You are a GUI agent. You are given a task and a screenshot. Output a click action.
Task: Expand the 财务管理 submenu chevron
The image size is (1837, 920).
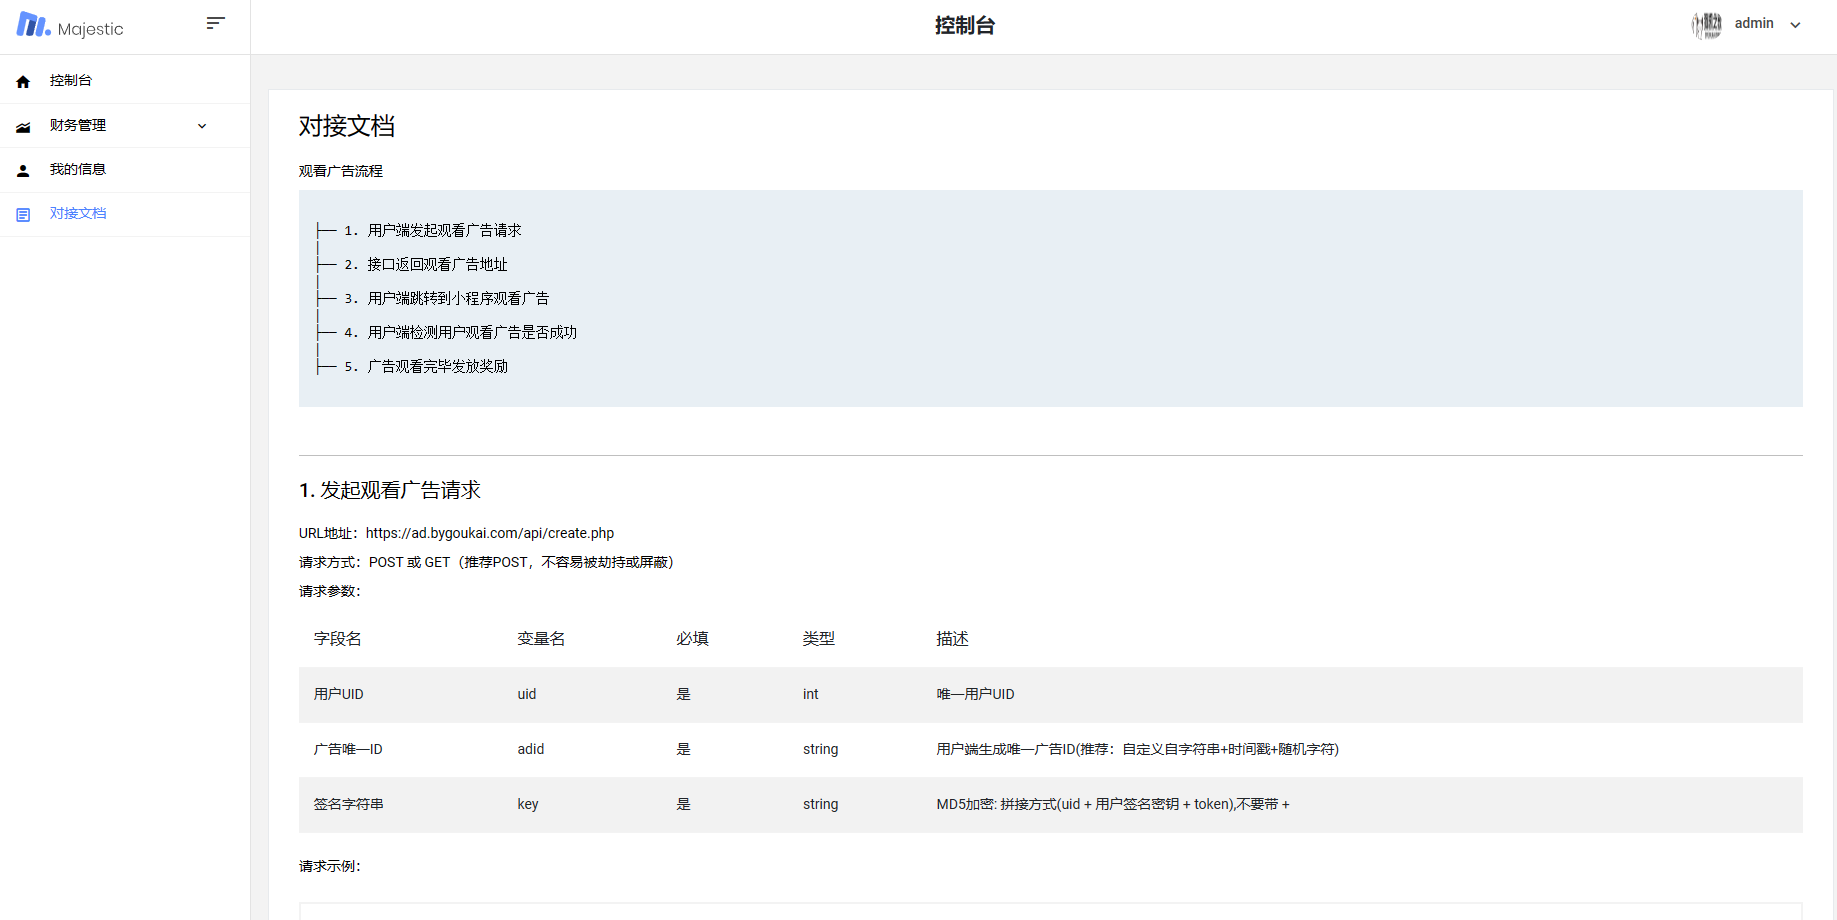[x=202, y=126]
